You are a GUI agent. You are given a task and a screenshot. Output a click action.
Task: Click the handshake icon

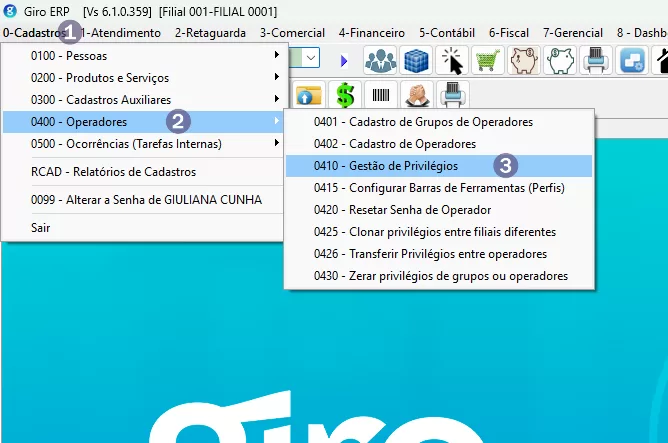pos(417,96)
